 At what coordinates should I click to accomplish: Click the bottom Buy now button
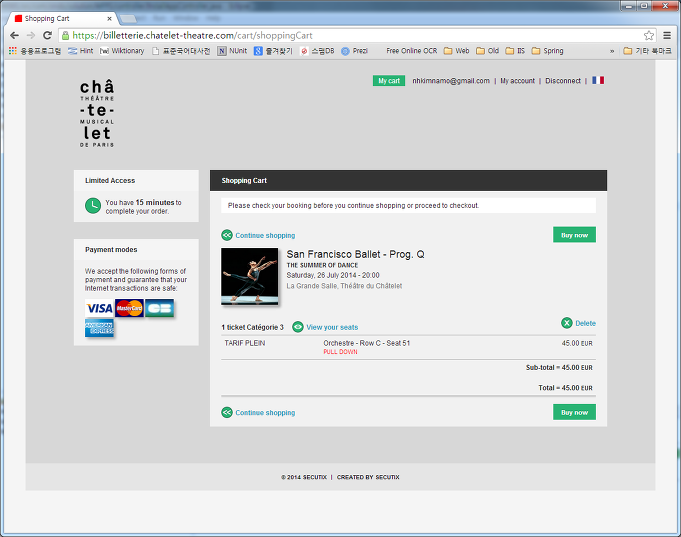[574, 412]
